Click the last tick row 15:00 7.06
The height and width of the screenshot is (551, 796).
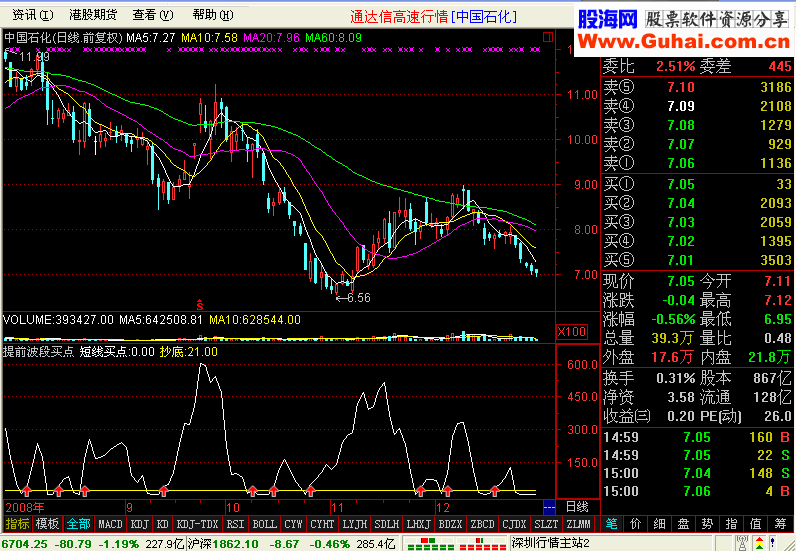tap(696, 491)
